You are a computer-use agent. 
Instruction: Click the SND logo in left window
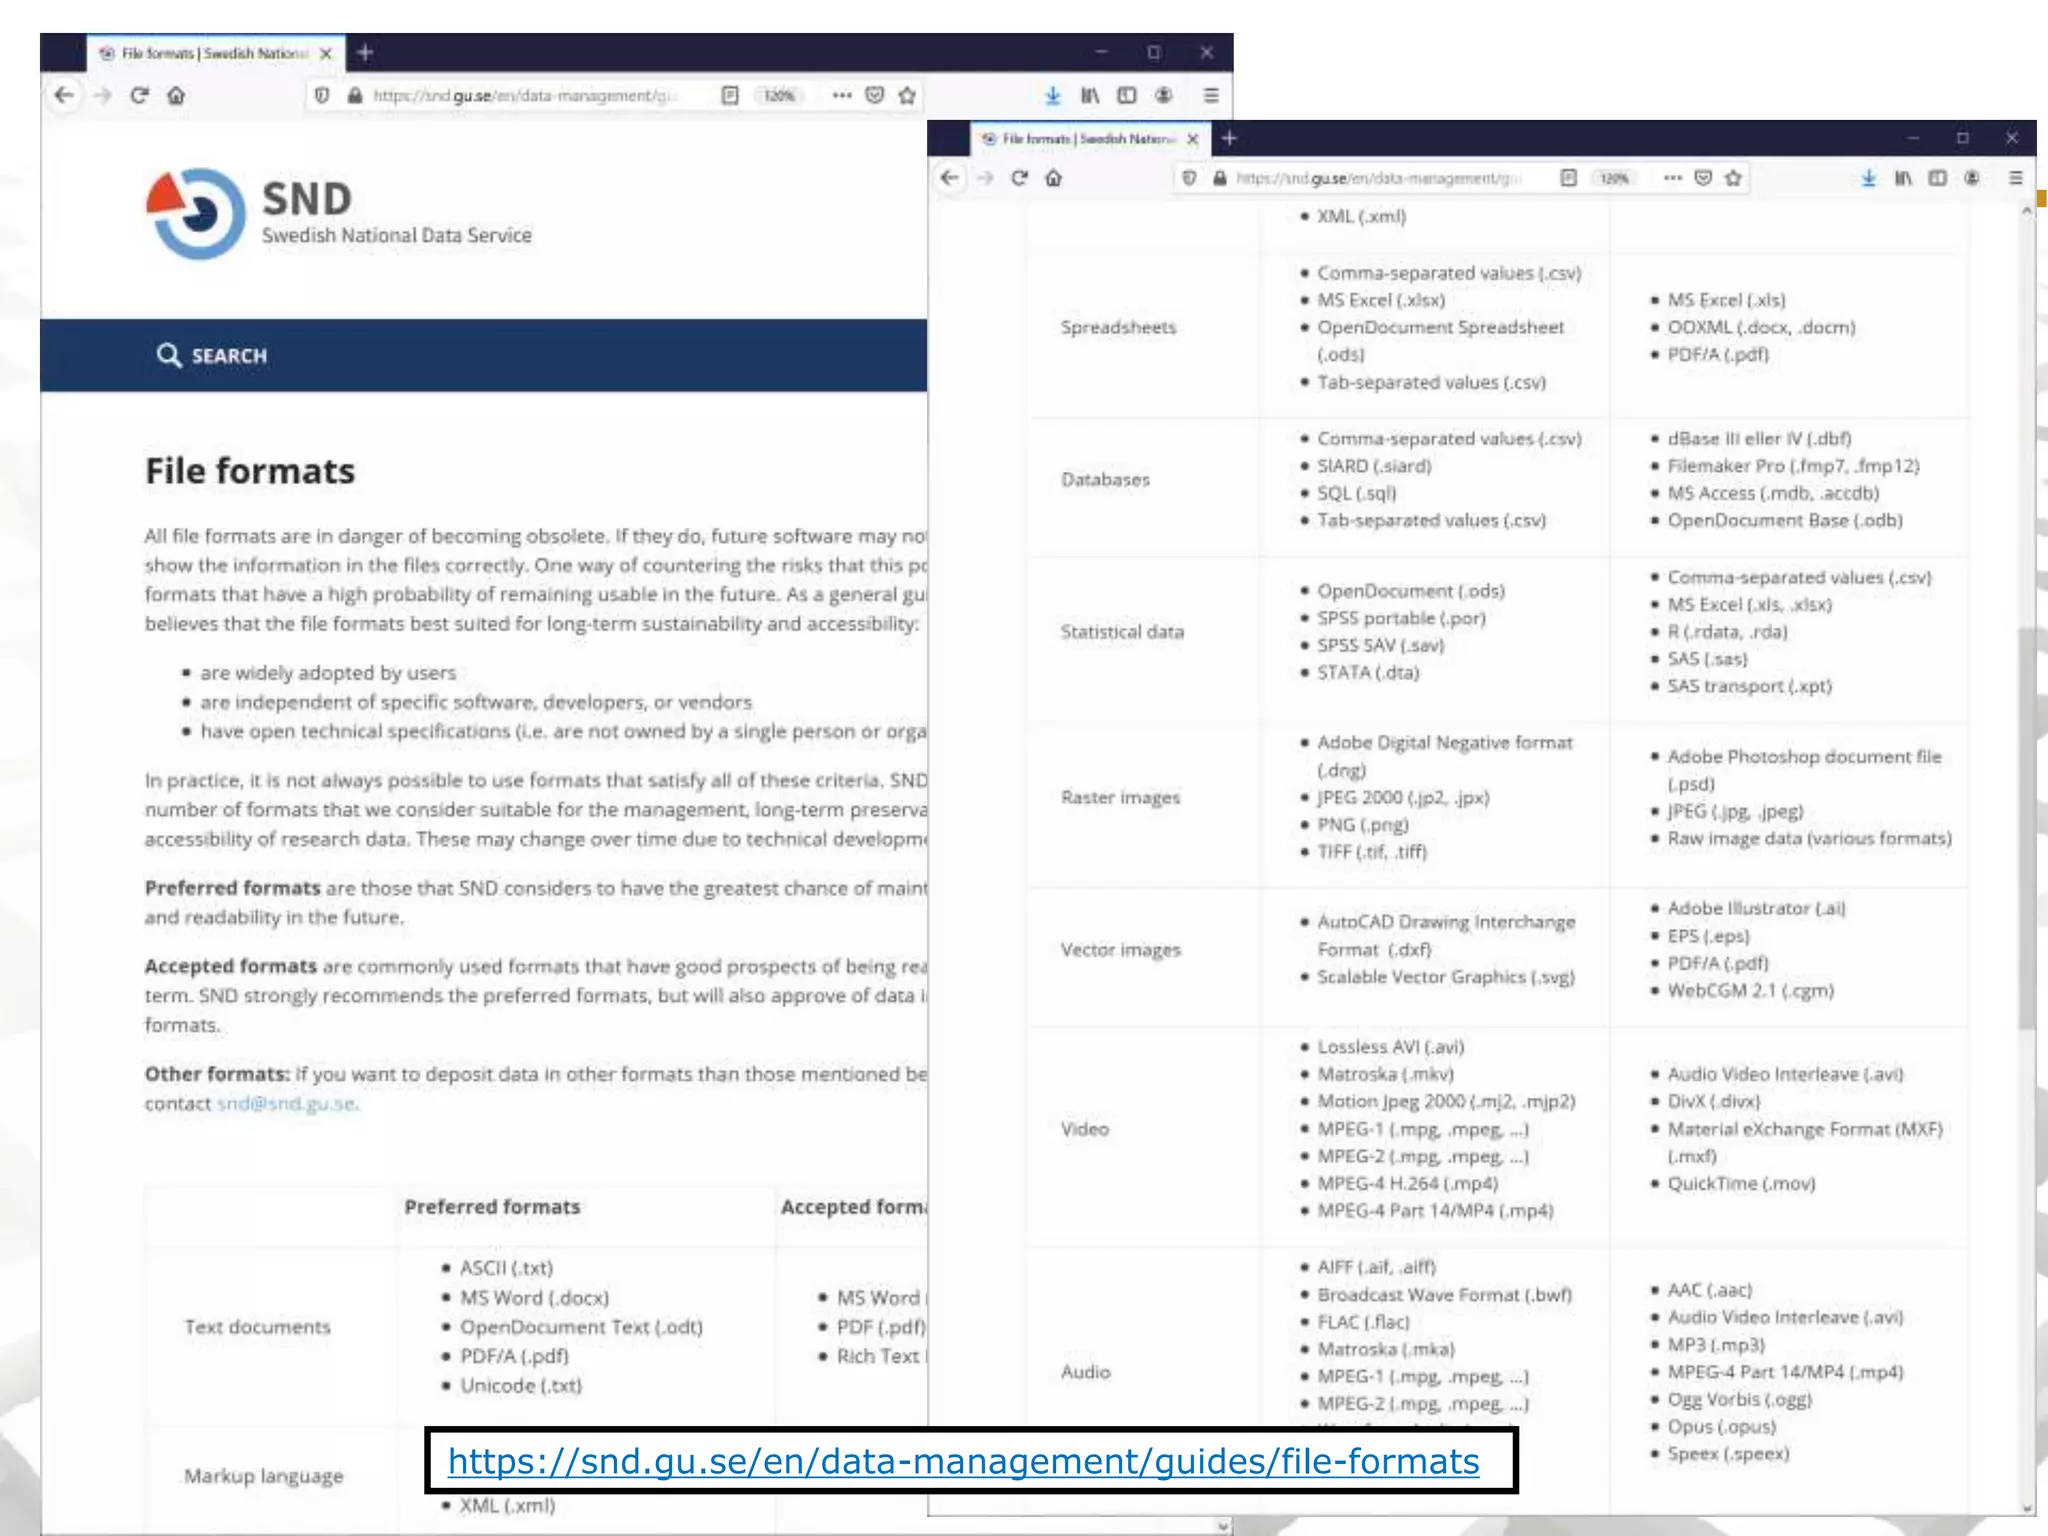point(338,213)
